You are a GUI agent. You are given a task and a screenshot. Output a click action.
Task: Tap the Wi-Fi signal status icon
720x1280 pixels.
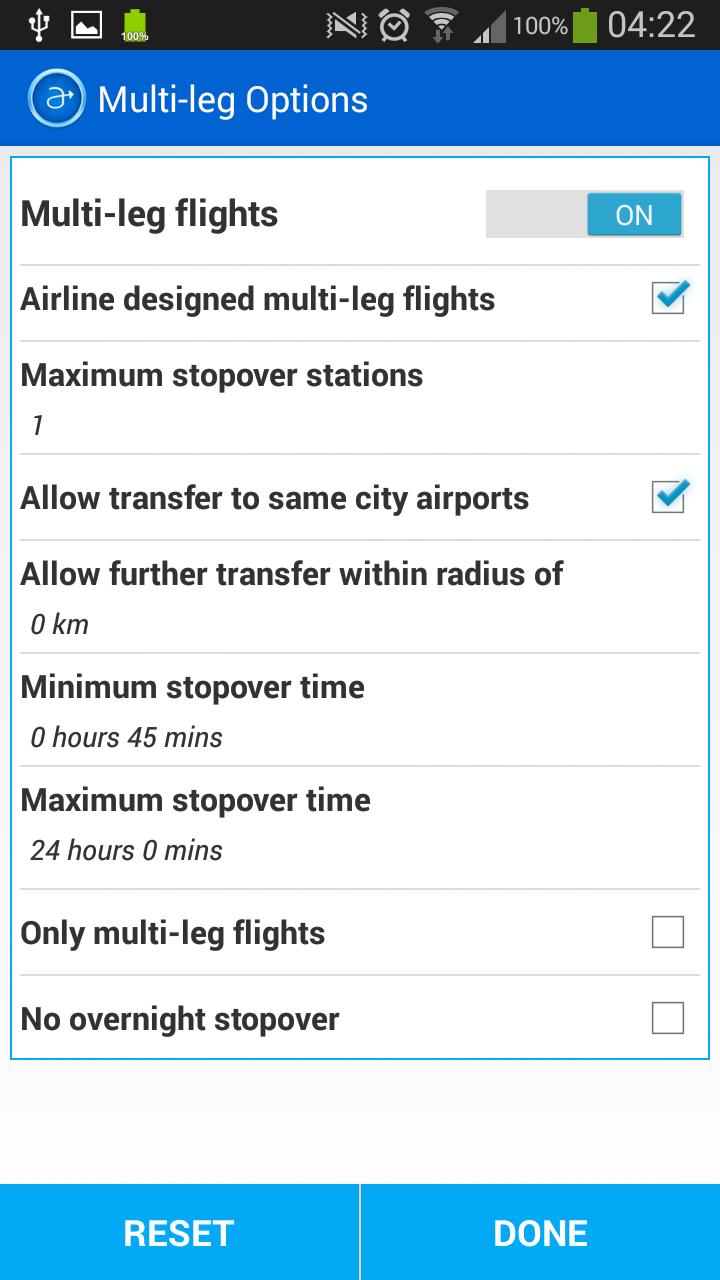pyautogui.click(x=440, y=25)
